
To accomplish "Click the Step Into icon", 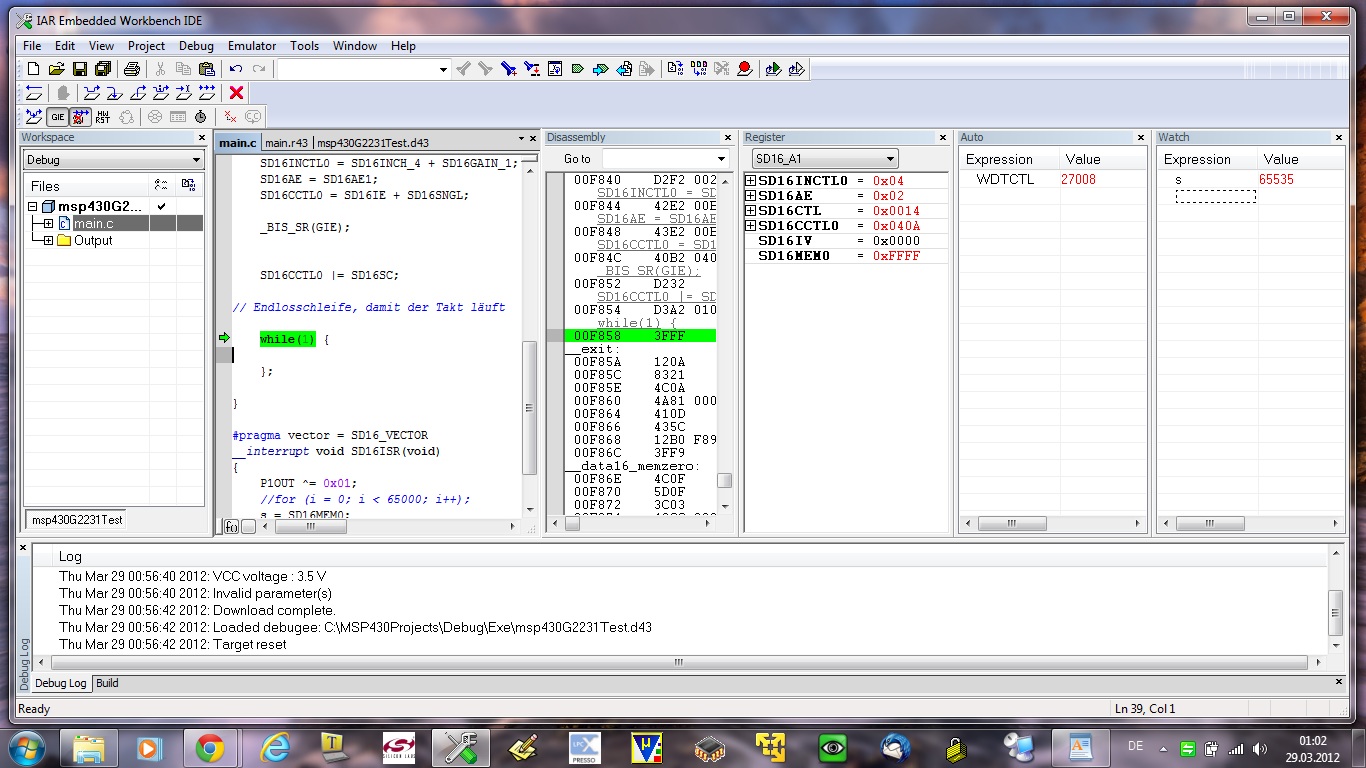I will point(115,93).
